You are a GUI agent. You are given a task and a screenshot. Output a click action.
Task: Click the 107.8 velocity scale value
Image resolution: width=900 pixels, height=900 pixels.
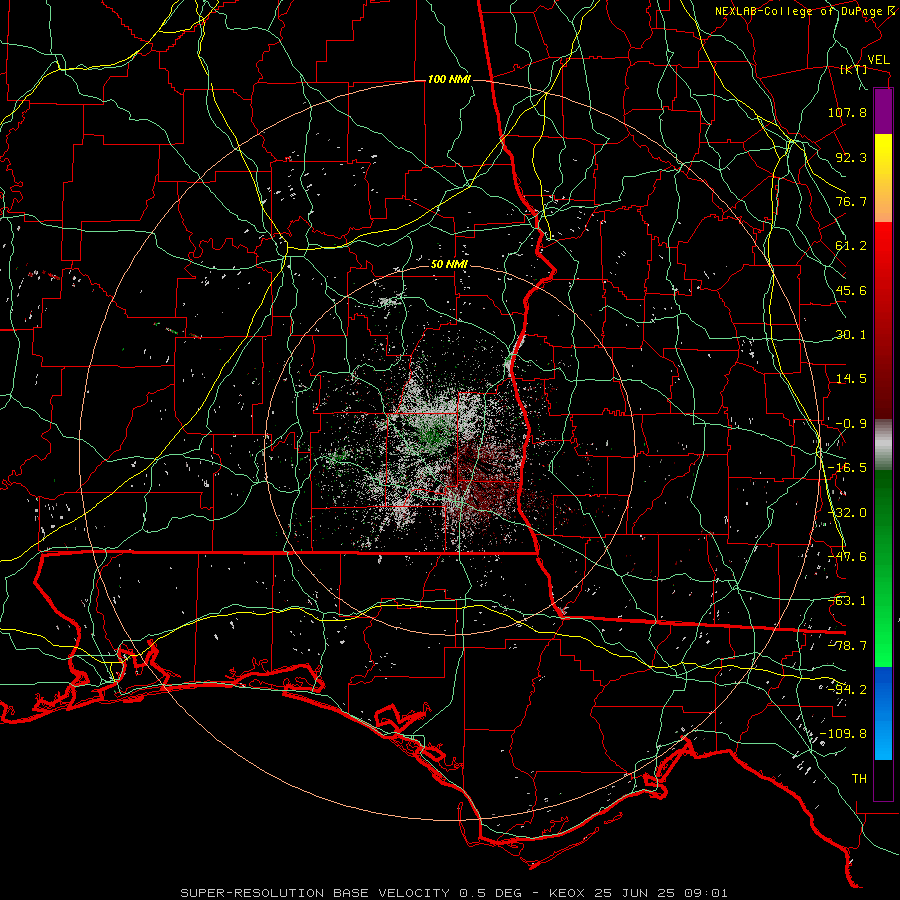[847, 112]
